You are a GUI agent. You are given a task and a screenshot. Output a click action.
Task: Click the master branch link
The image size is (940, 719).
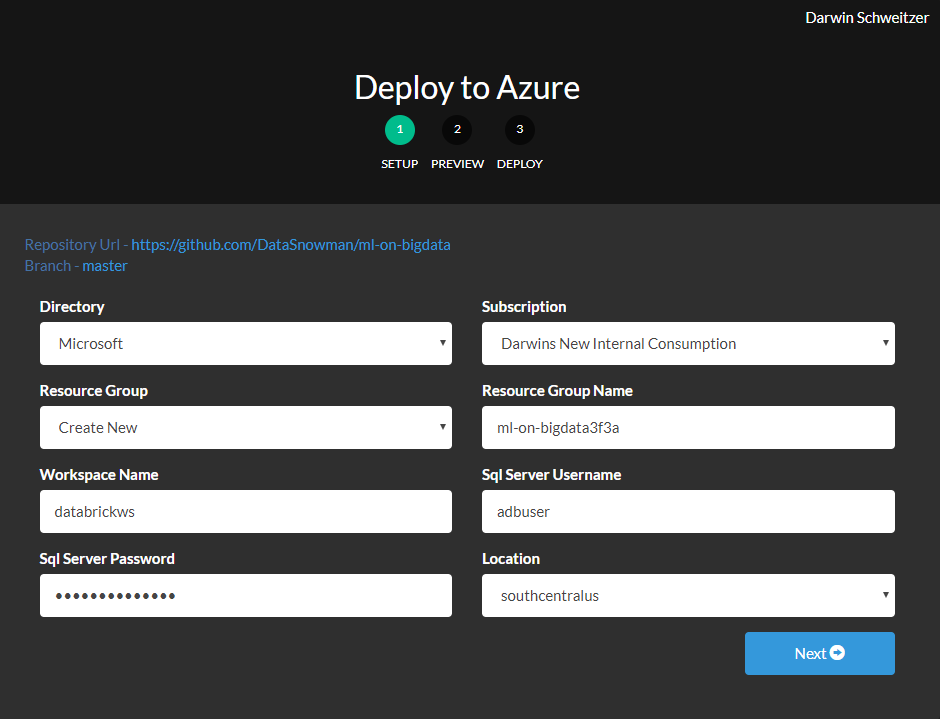[x=105, y=266]
